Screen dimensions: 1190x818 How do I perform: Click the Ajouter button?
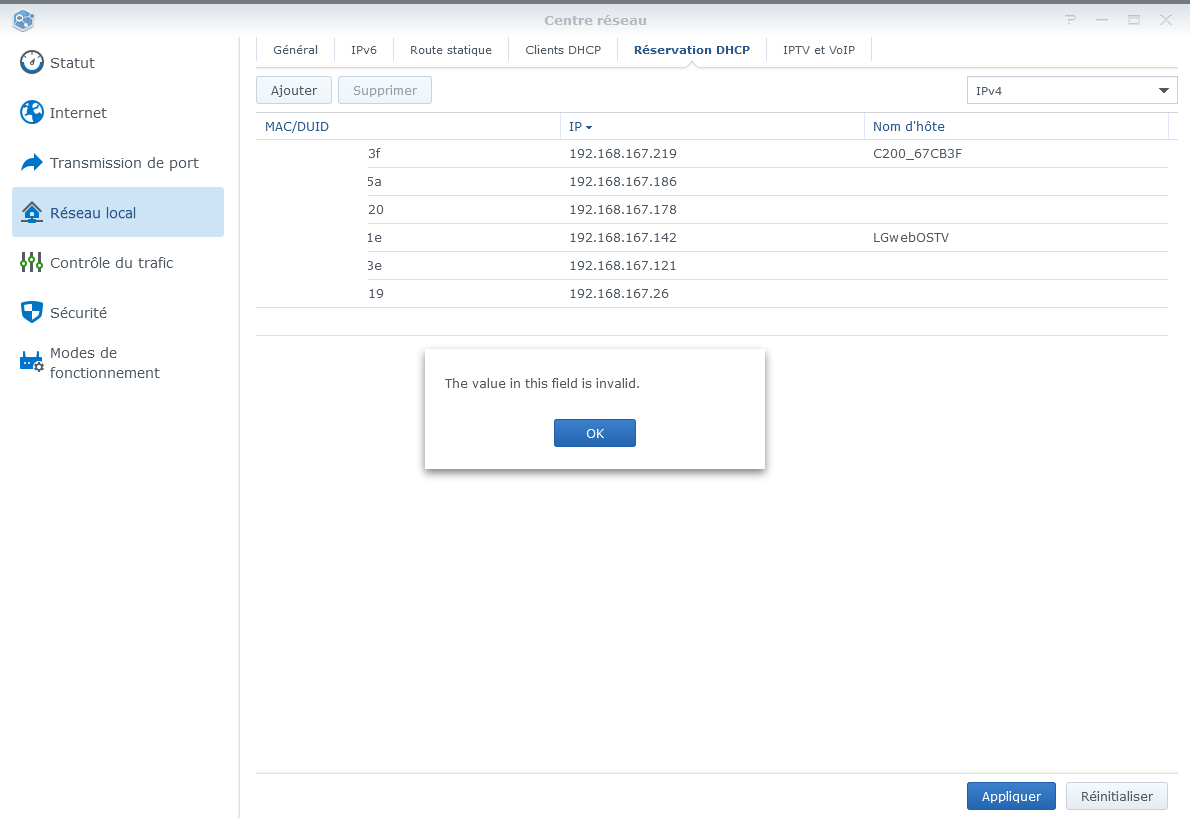294,90
